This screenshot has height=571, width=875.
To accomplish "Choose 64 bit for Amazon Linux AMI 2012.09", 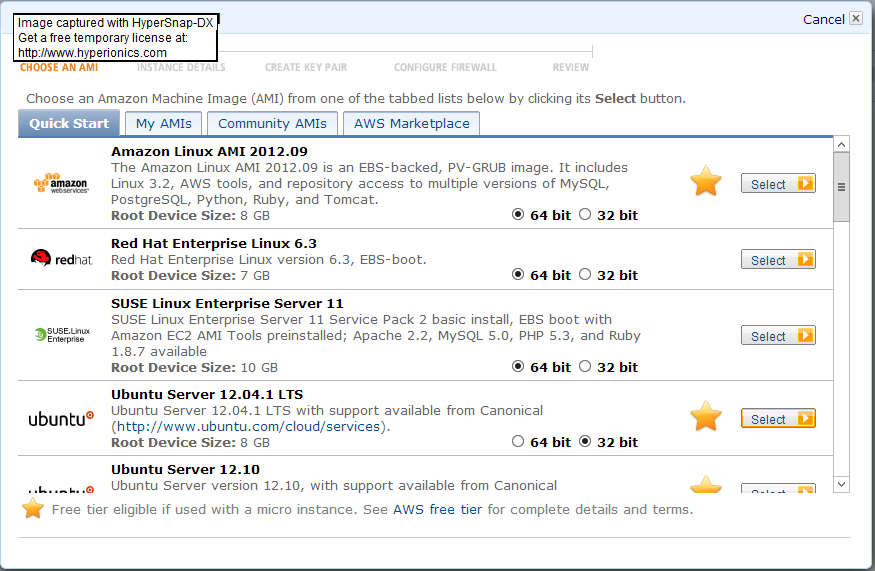I will (x=518, y=214).
